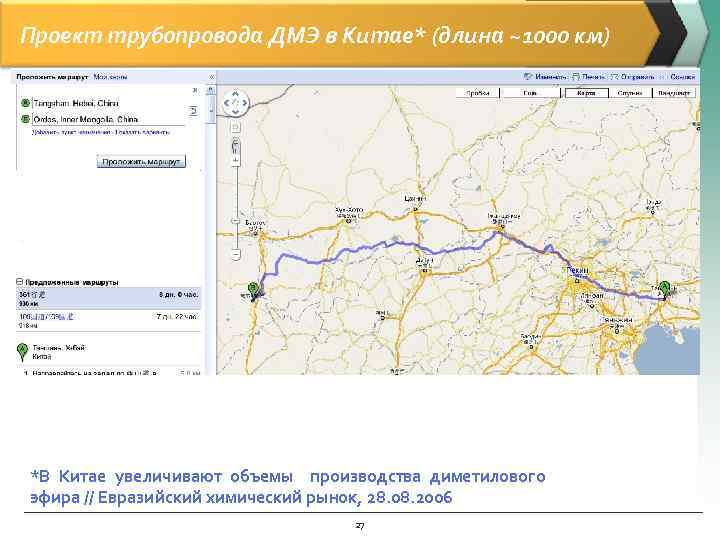Click marker B beside the Ordos field
This screenshot has width=720, height=540.
click(26, 119)
